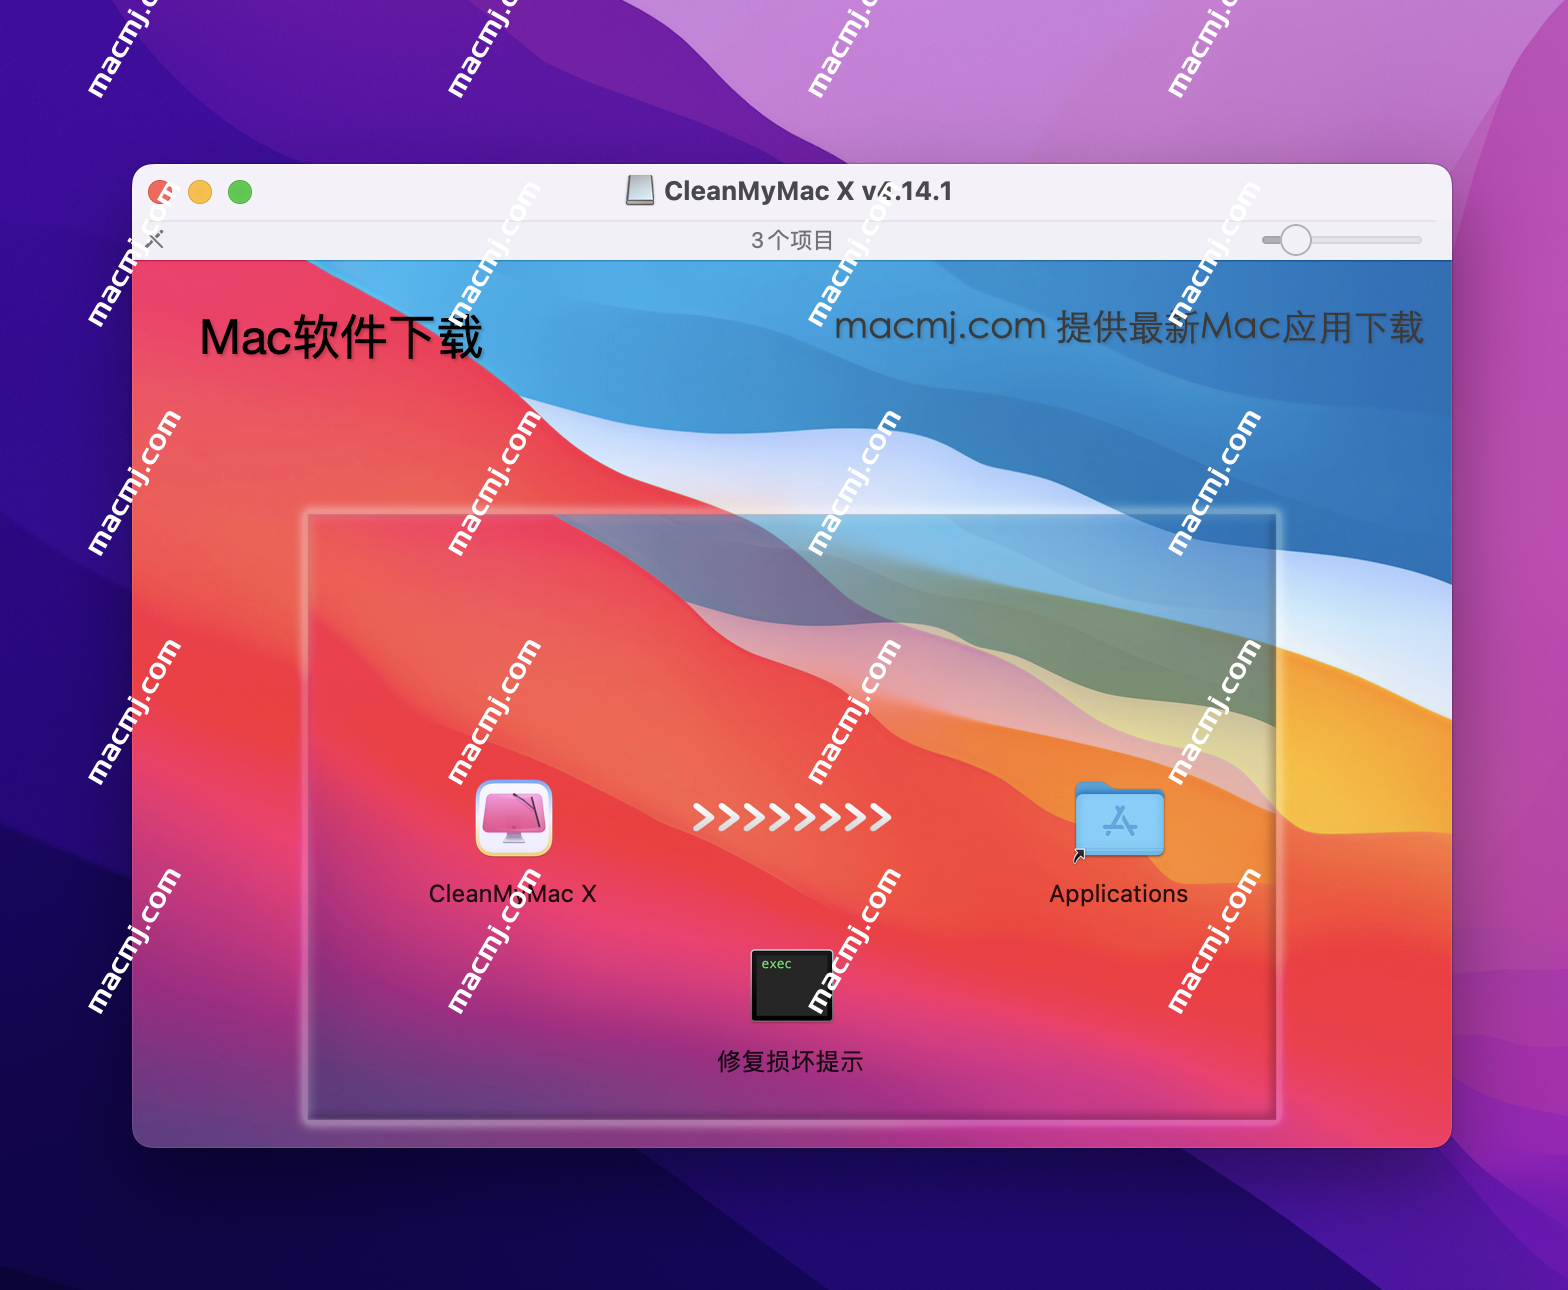
Task: Select the exec script icon
Action: pos(792,985)
